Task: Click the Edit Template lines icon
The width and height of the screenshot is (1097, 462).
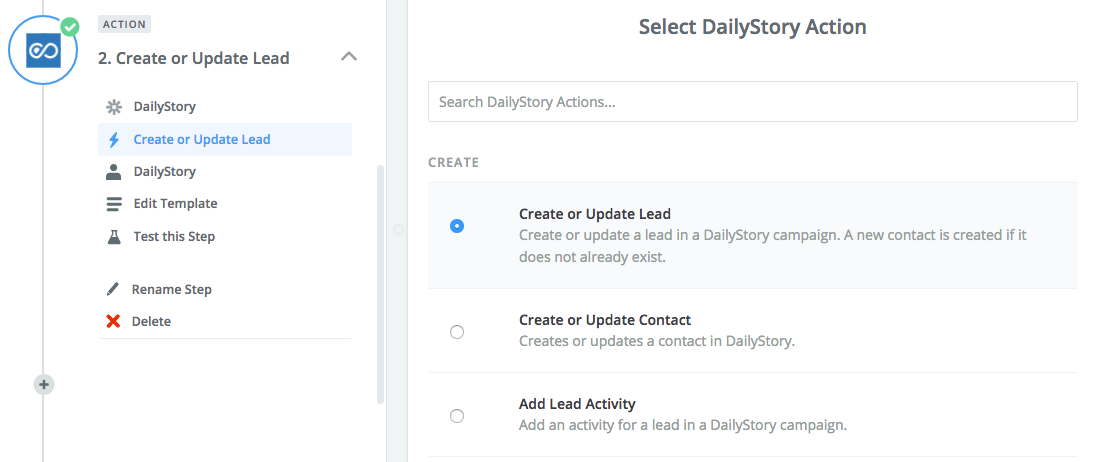Action: coord(113,204)
